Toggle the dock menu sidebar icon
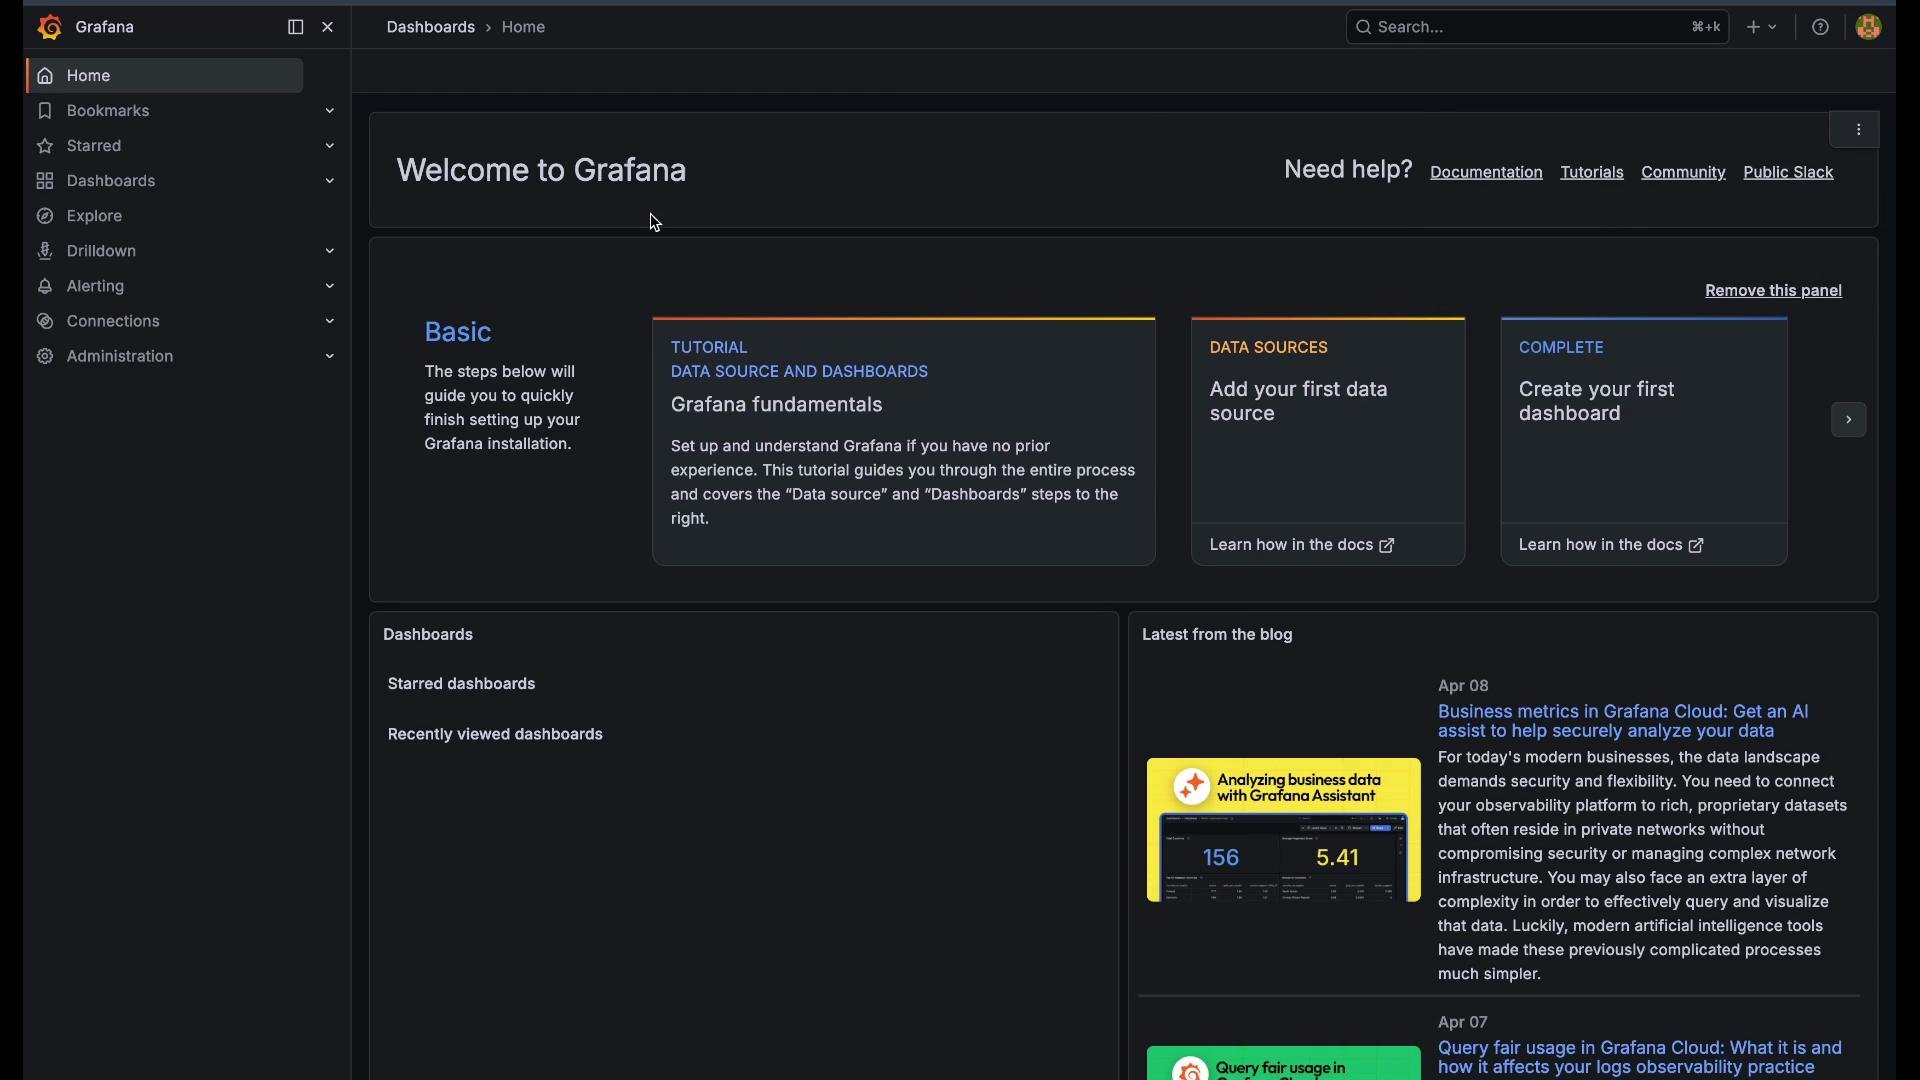 [295, 28]
